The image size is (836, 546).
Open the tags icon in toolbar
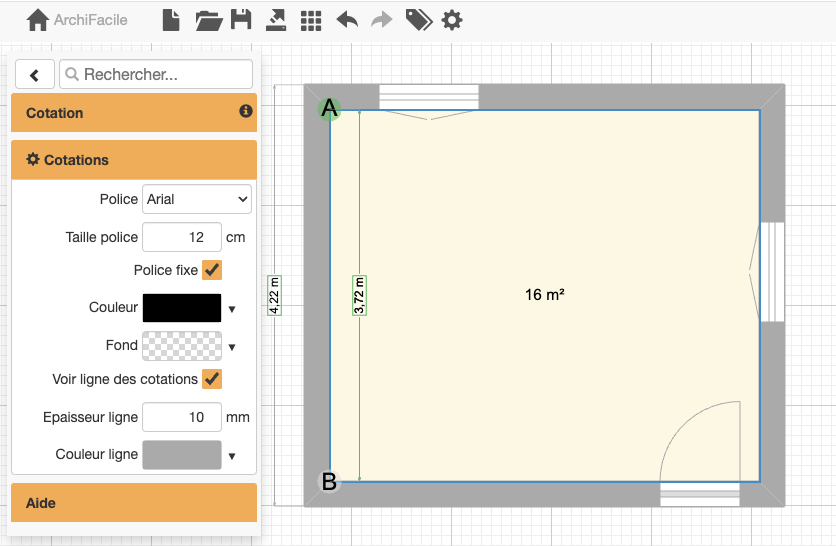tap(418, 20)
